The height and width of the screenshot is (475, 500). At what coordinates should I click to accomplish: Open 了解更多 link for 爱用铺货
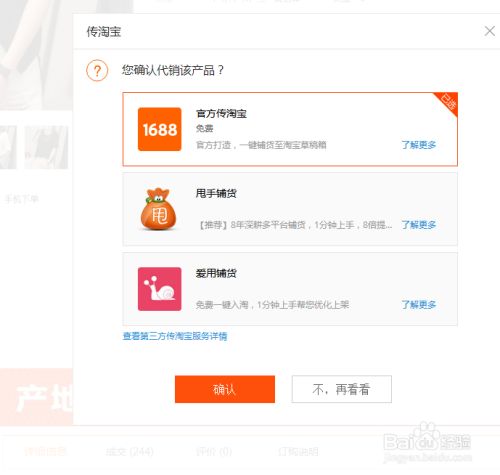point(419,305)
